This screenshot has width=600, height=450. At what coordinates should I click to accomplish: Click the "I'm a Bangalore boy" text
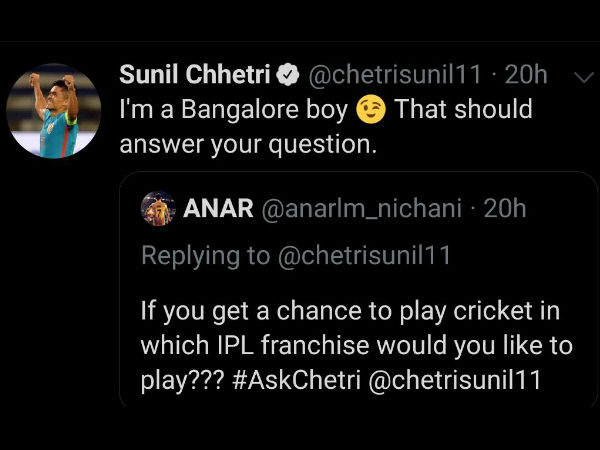(233, 109)
